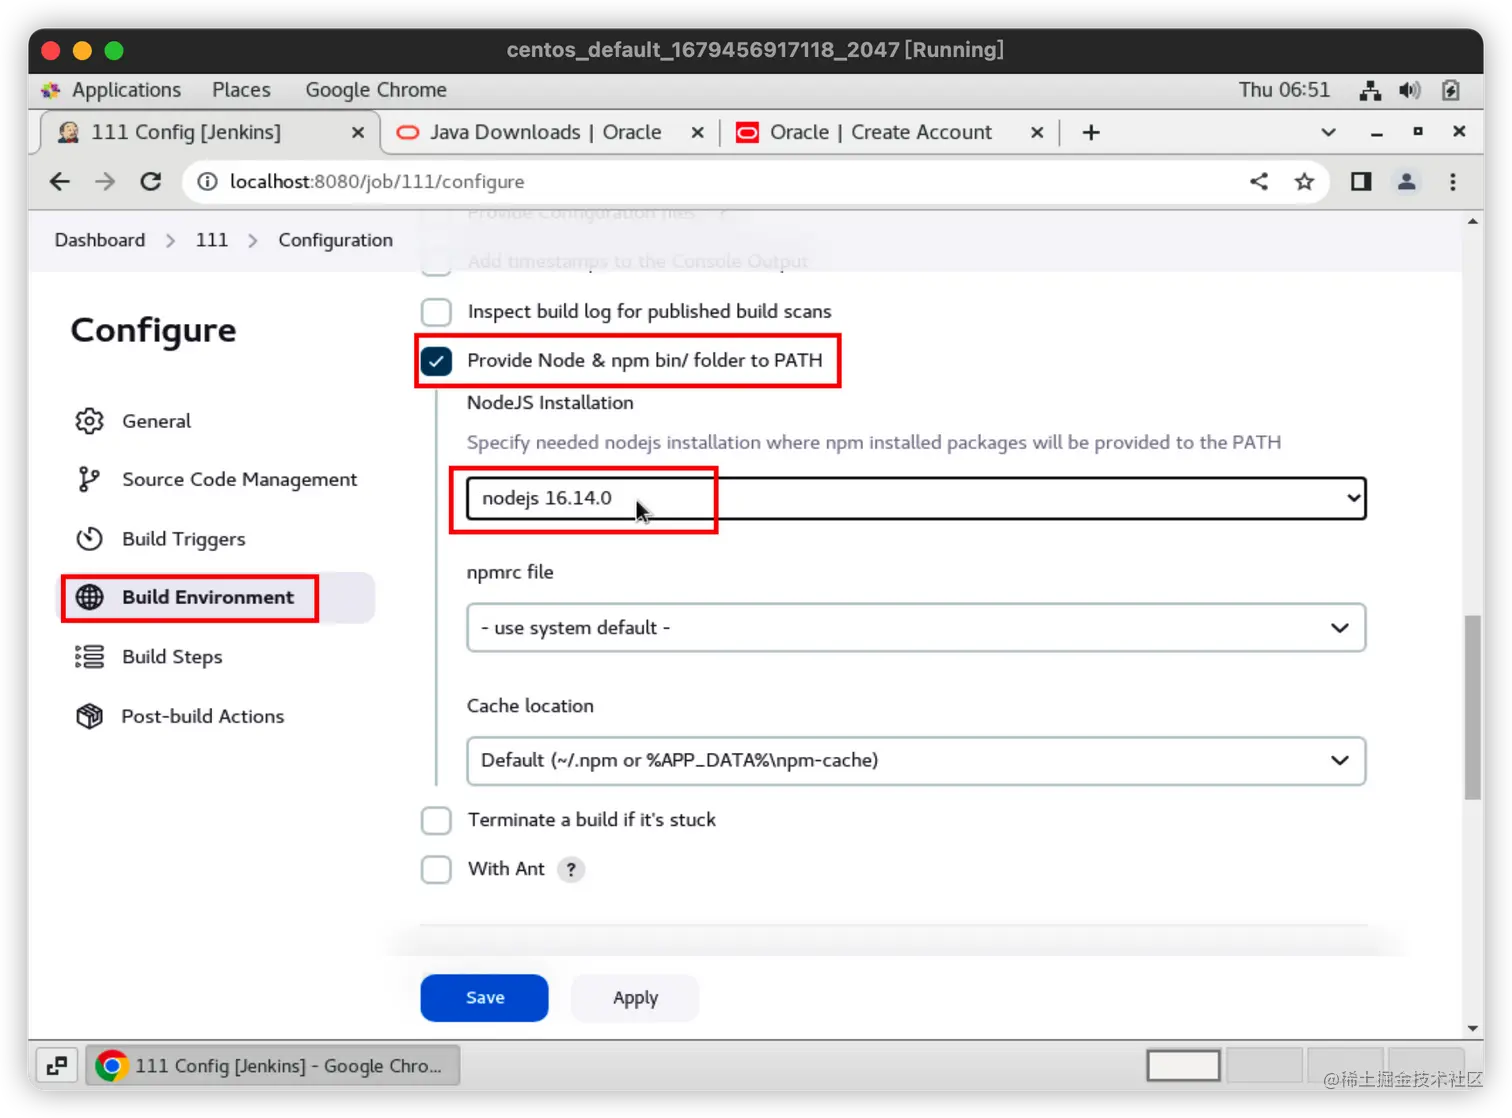Bookmark this page with the star icon
Viewport: 1512px width, 1118px height.
[x=1304, y=181]
